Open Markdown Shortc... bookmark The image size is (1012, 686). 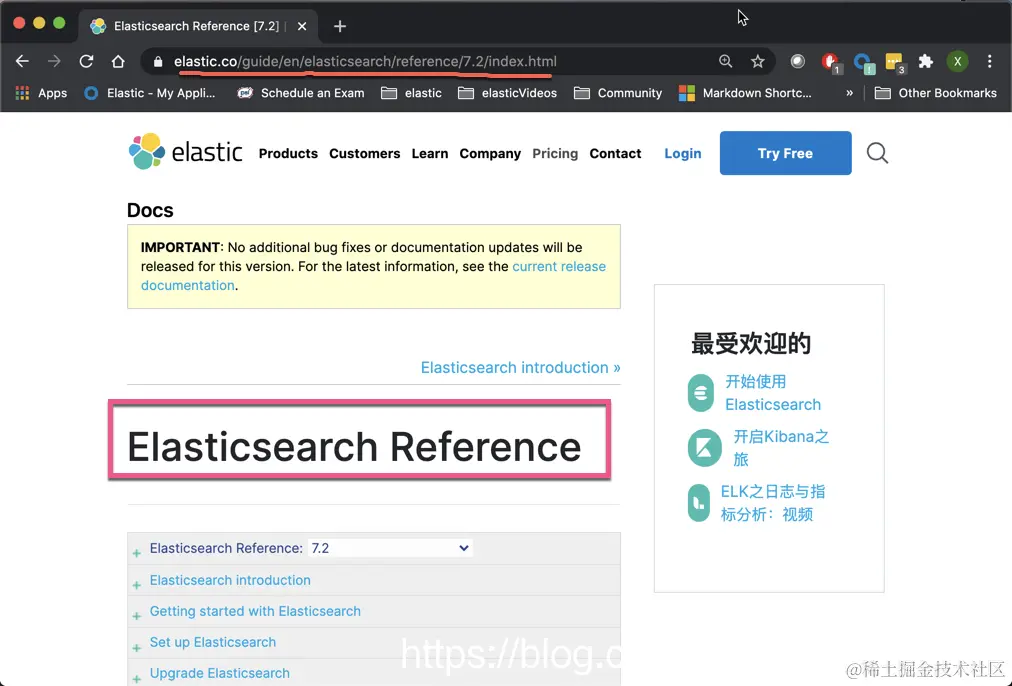[x=745, y=93]
